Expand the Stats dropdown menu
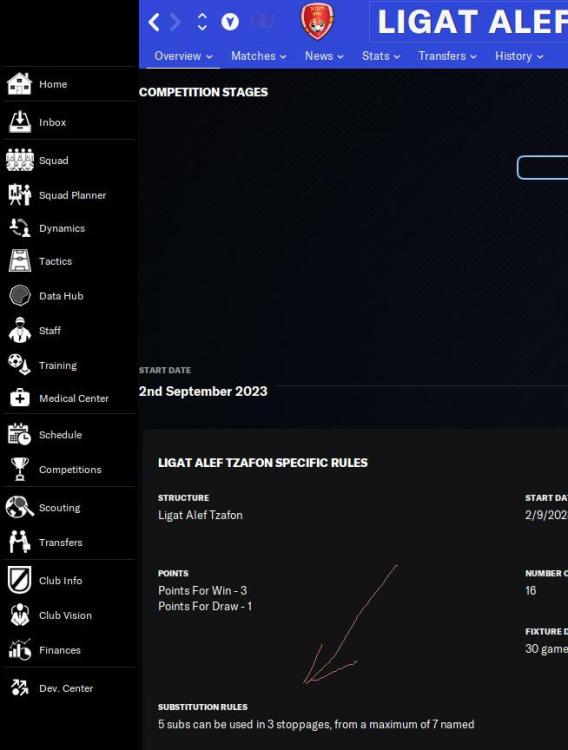The image size is (568, 750). click(381, 56)
